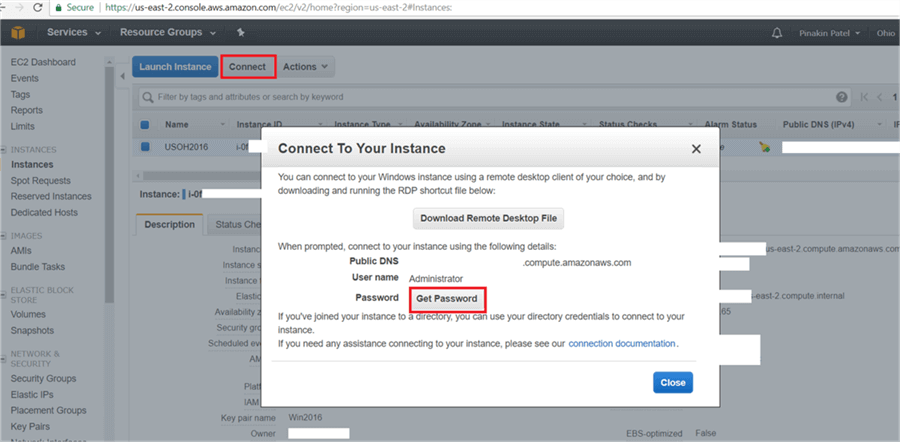This screenshot has width=900, height=442.
Task: Open the Resource Groups dropdown
Action: (168, 33)
